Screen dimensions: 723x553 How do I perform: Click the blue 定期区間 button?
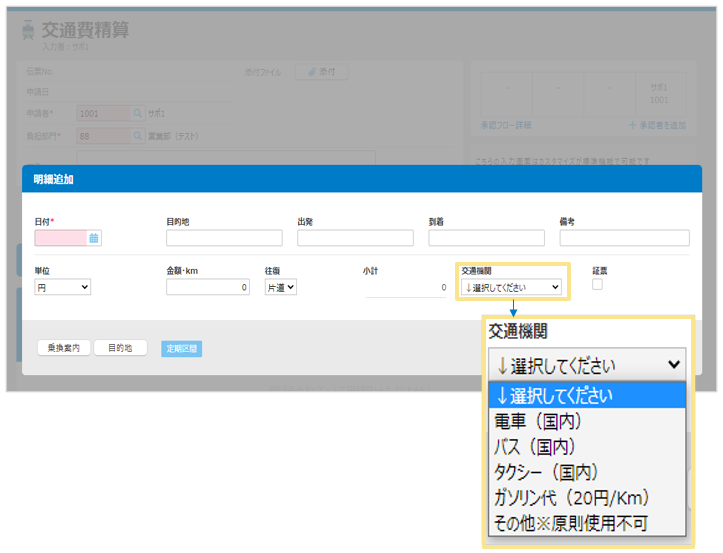pos(181,349)
